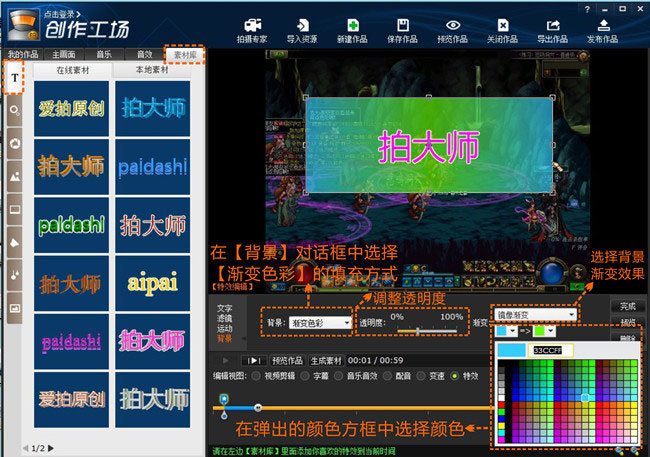Enable the 特效 radio option
This screenshot has width=650, height=457.
pyautogui.click(x=455, y=376)
